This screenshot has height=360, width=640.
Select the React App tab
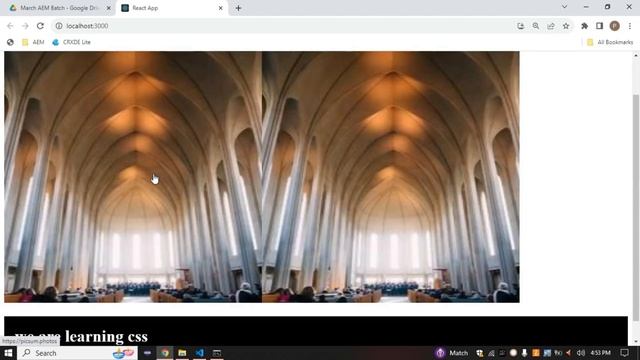tap(171, 8)
